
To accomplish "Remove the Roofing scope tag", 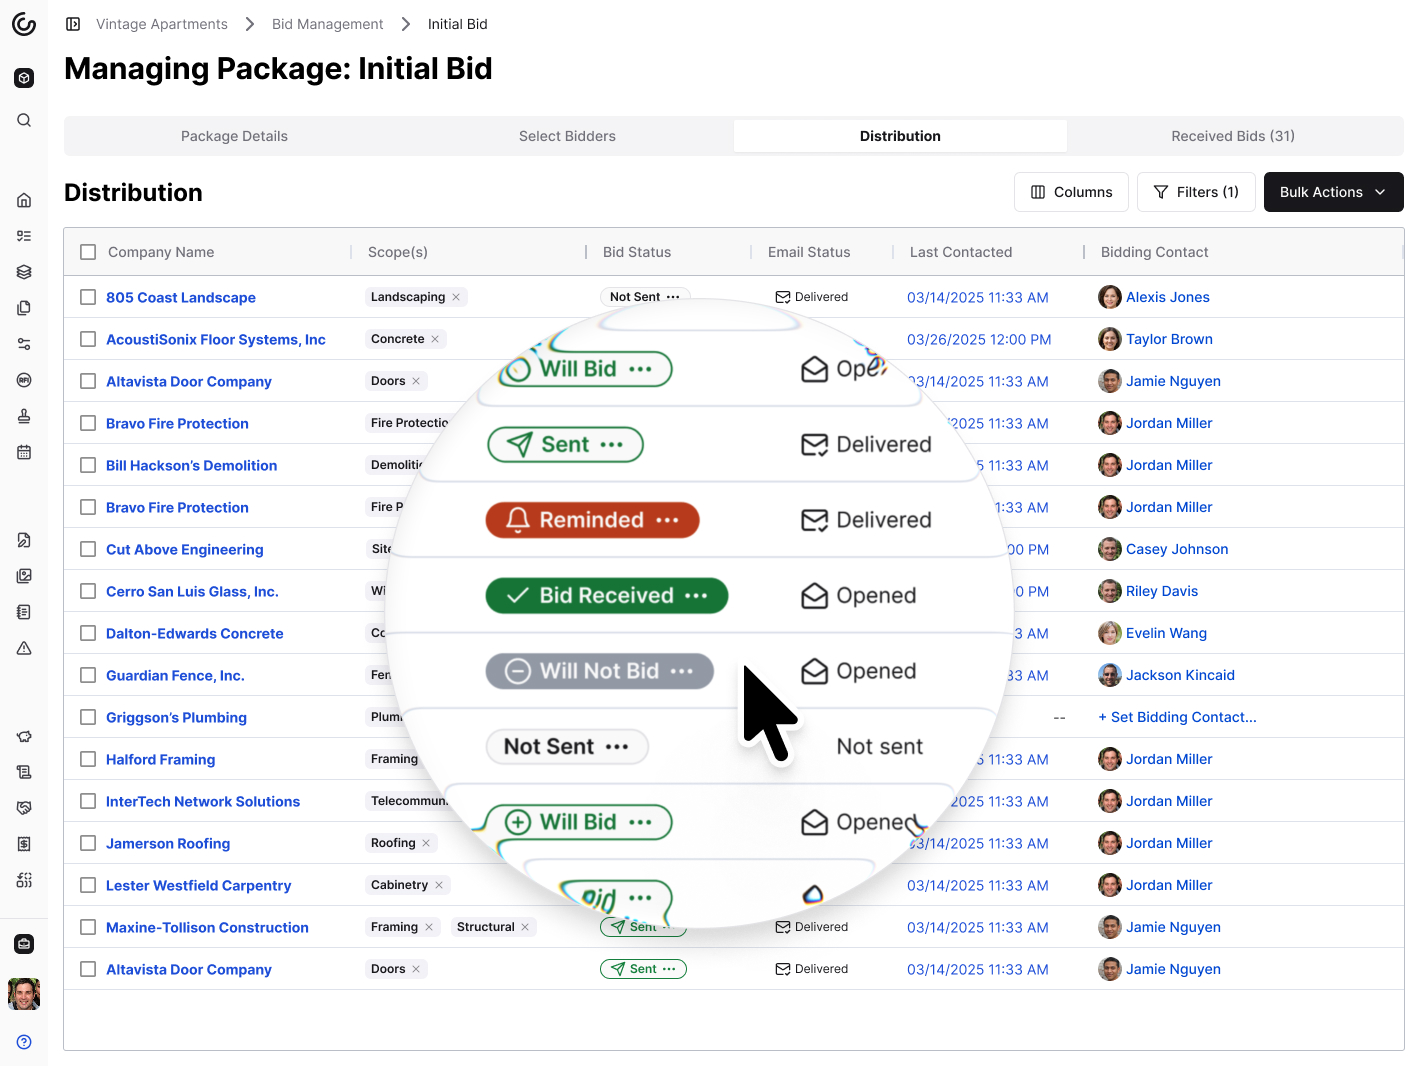I will click(x=426, y=843).
